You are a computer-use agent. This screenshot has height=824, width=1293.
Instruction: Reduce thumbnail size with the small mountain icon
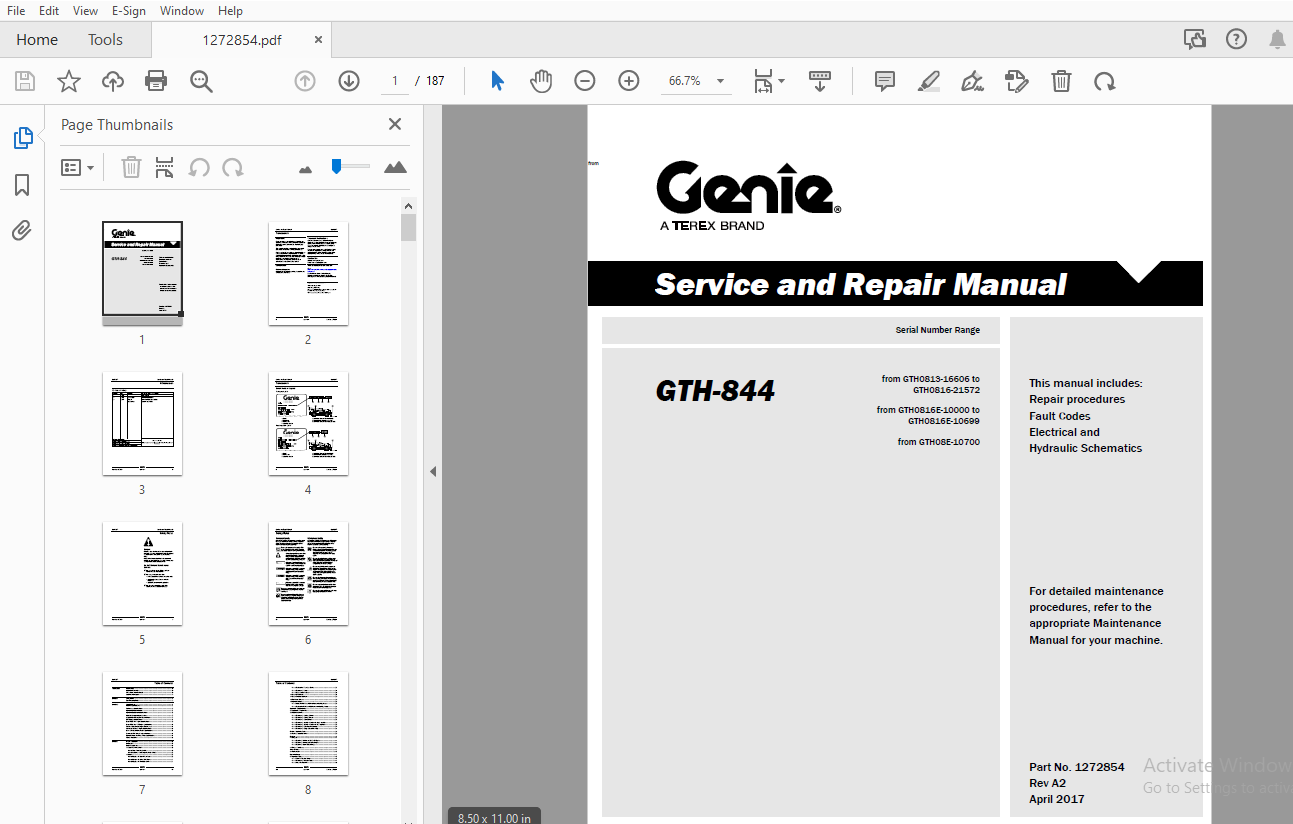[x=306, y=169]
